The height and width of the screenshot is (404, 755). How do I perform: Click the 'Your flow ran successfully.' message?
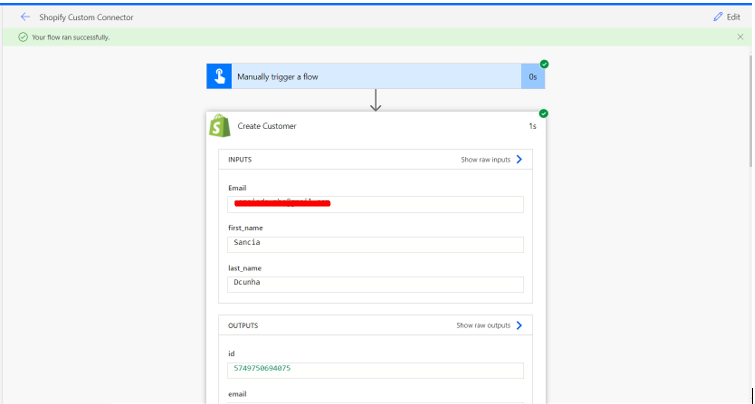click(71, 37)
